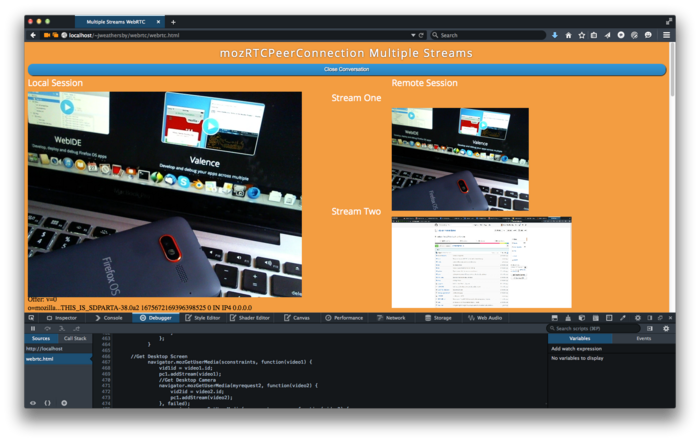
Task: Dock devtools to side of window
Action: click(650, 318)
